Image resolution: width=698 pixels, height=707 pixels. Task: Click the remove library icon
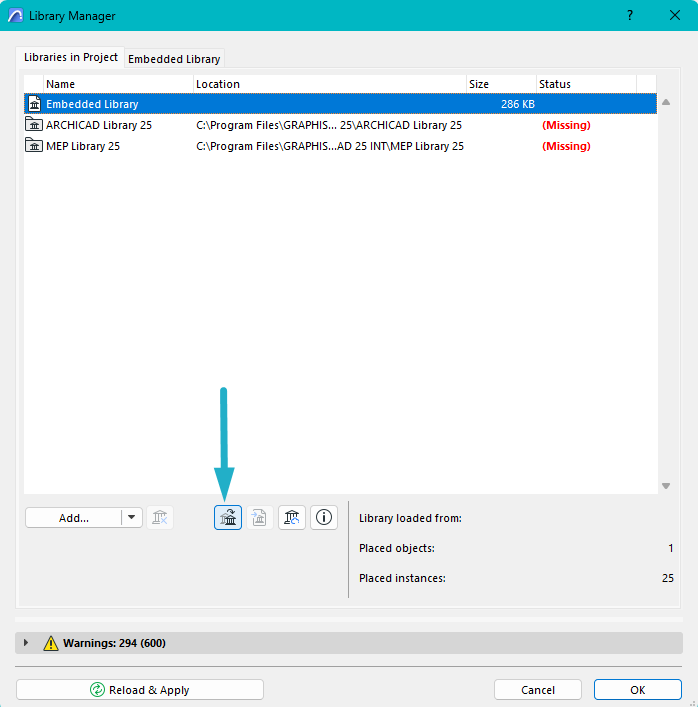(160, 517)
